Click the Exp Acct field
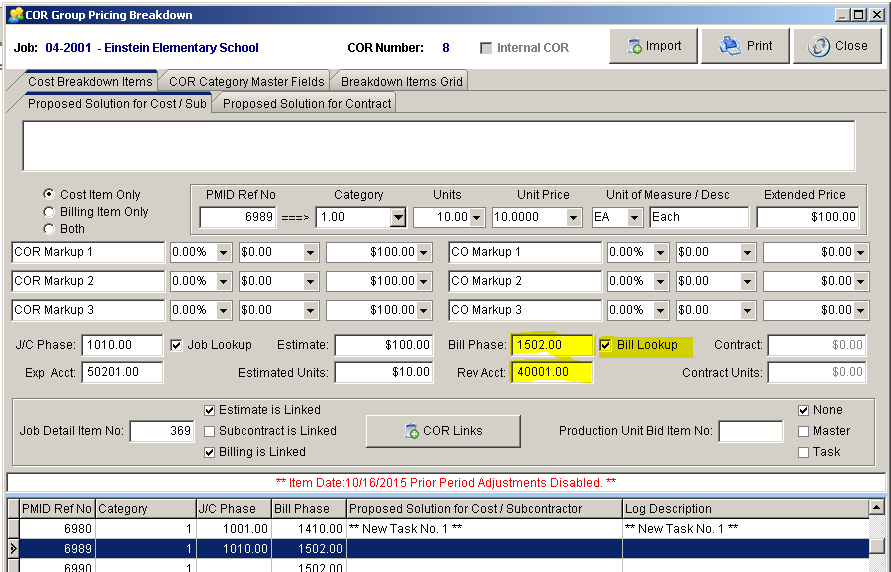Viewport: 891px width, 572px height. click(x=122, y=372)
